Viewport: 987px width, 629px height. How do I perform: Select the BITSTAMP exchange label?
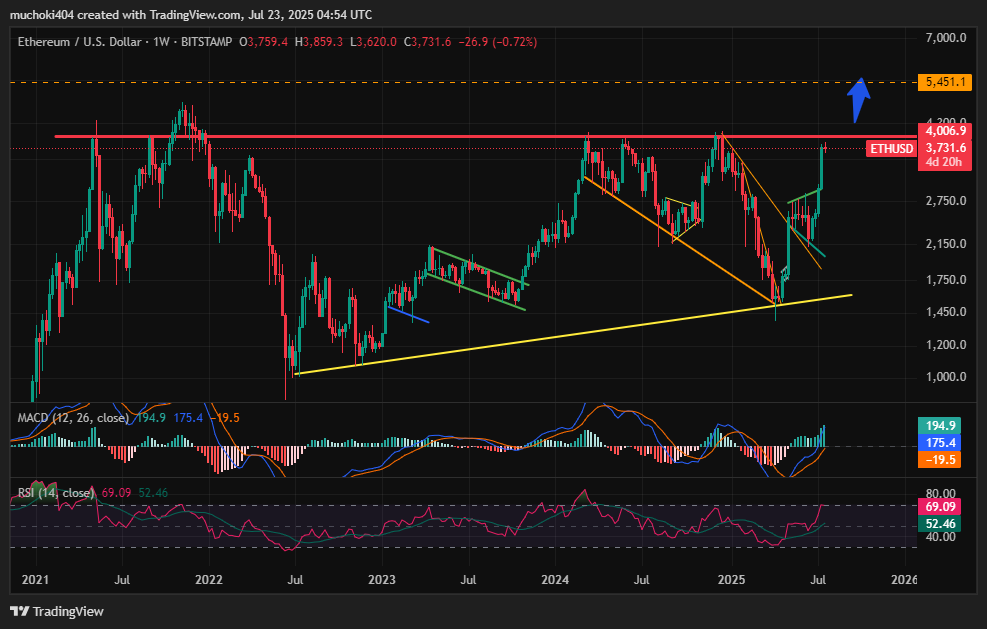[206, 42]
